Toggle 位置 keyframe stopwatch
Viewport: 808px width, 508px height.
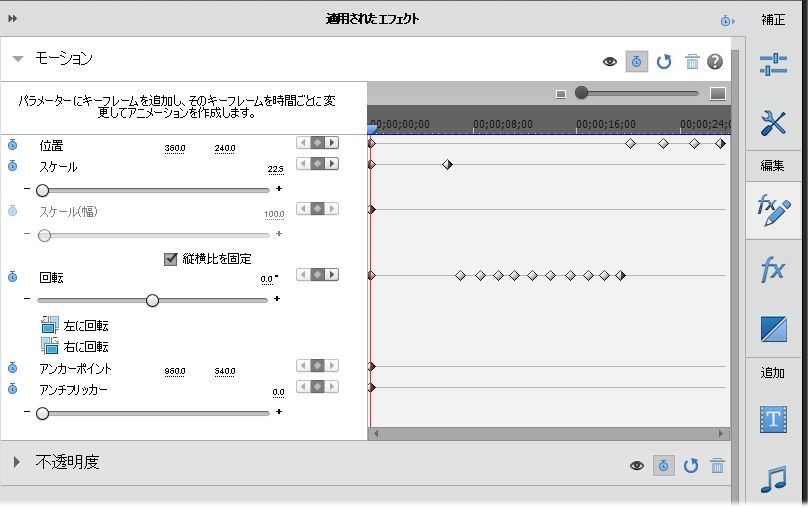pos(13,145)
